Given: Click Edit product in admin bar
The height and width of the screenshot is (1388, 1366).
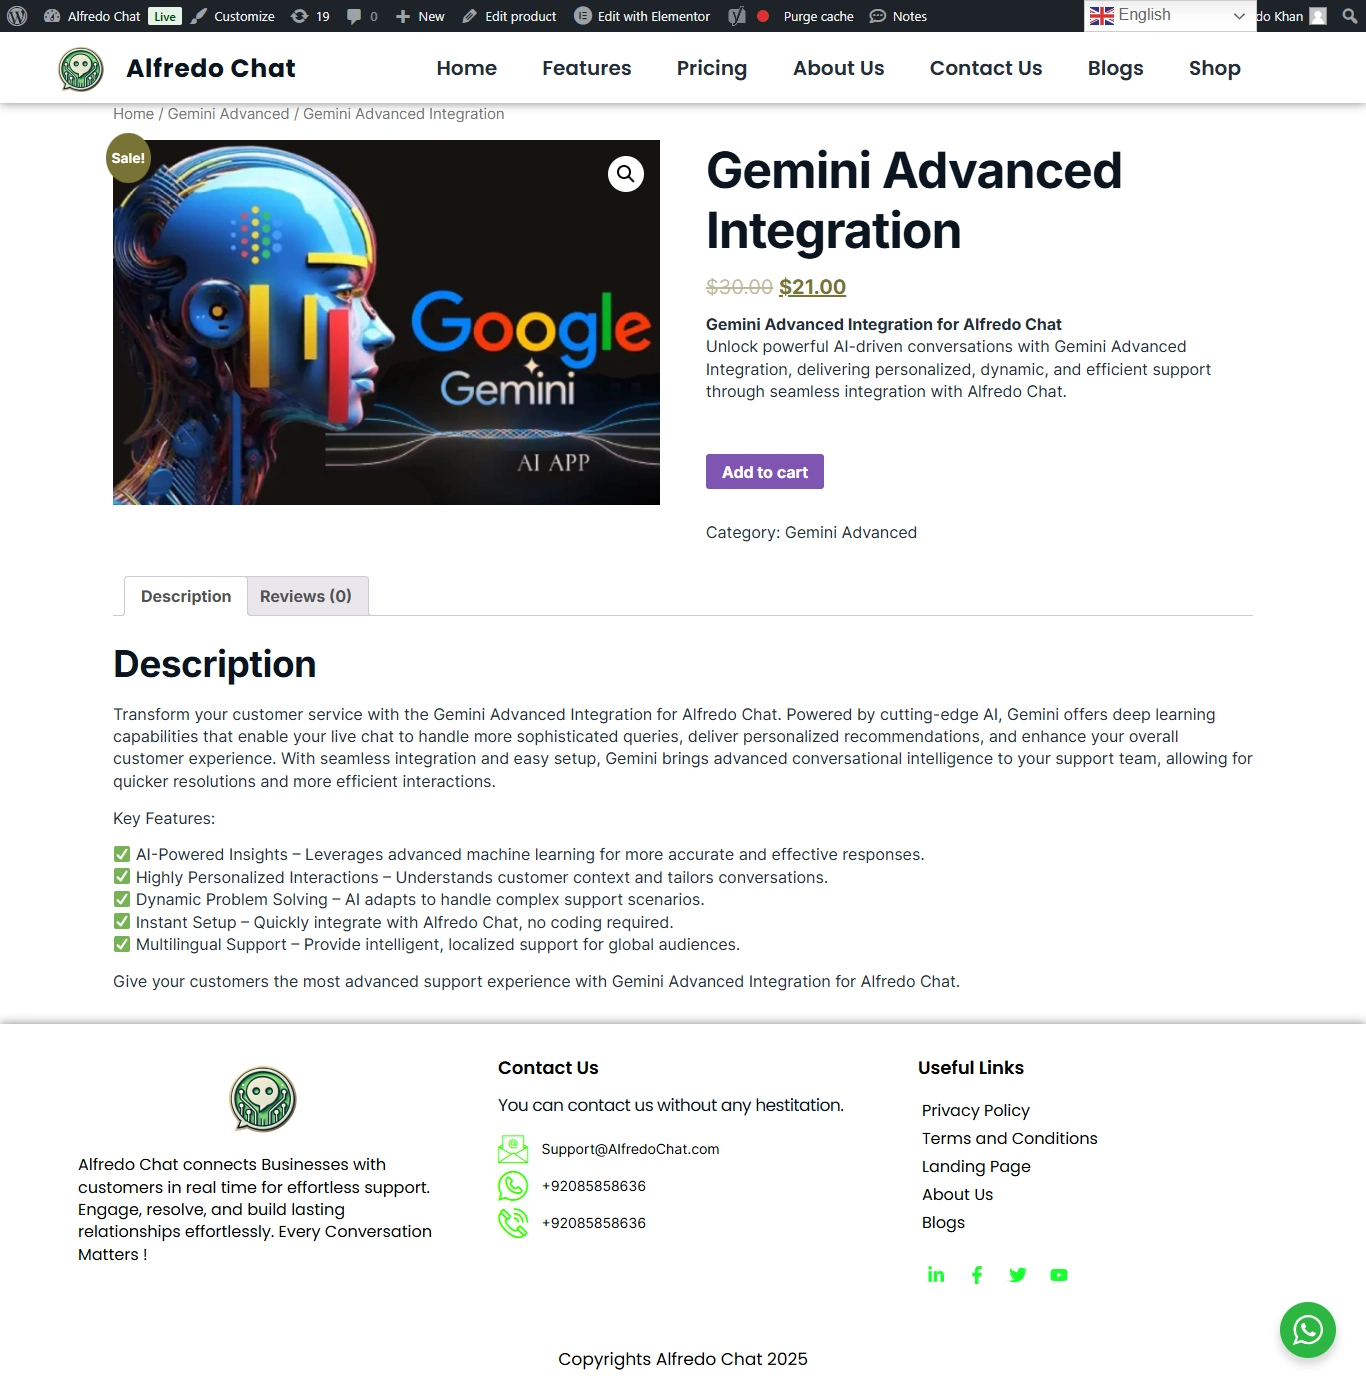Looking at the screenshot, I should point(509,16).
